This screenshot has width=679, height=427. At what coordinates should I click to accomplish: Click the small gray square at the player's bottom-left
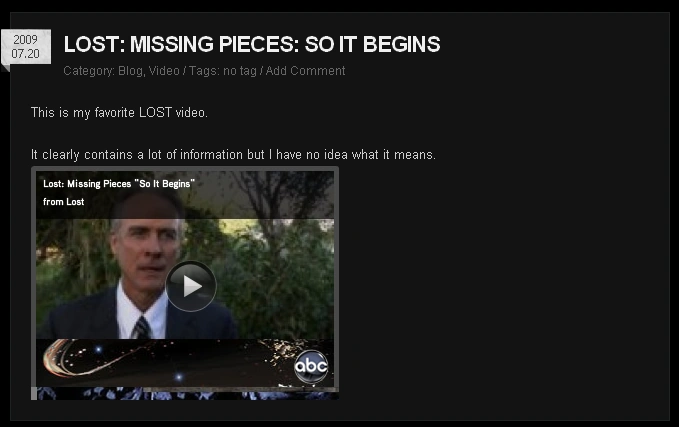tap(34, 393)
